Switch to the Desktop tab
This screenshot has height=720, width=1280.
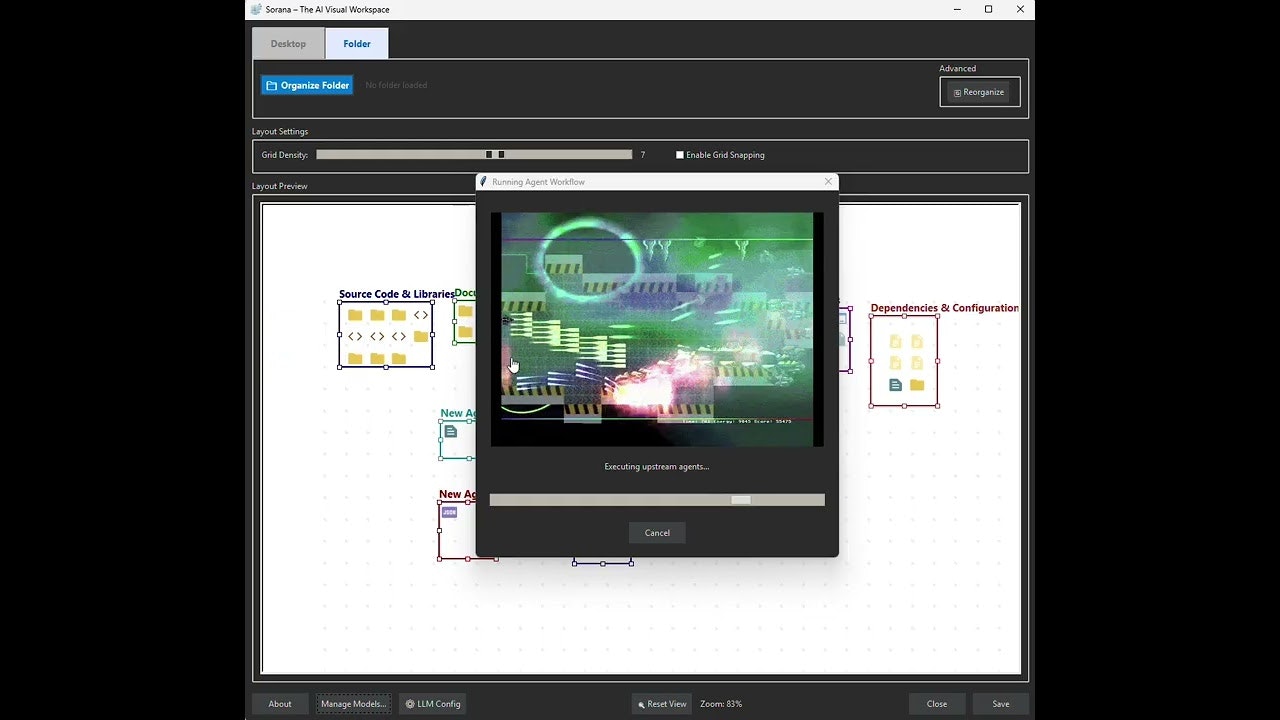click(288, 44)
